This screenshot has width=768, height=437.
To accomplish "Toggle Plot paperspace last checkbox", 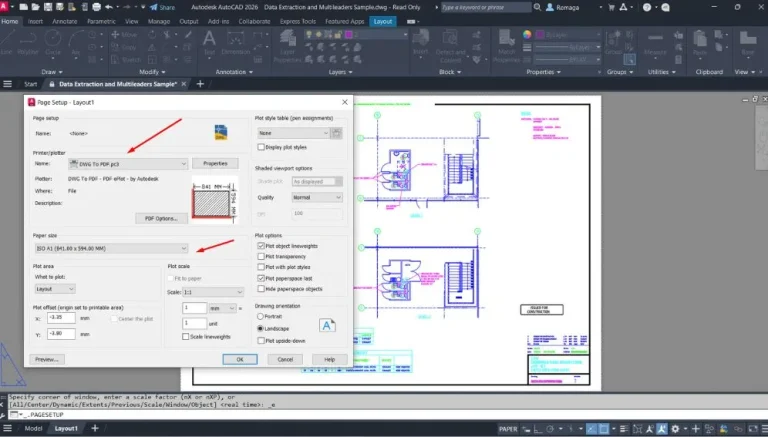I will 261,278.
